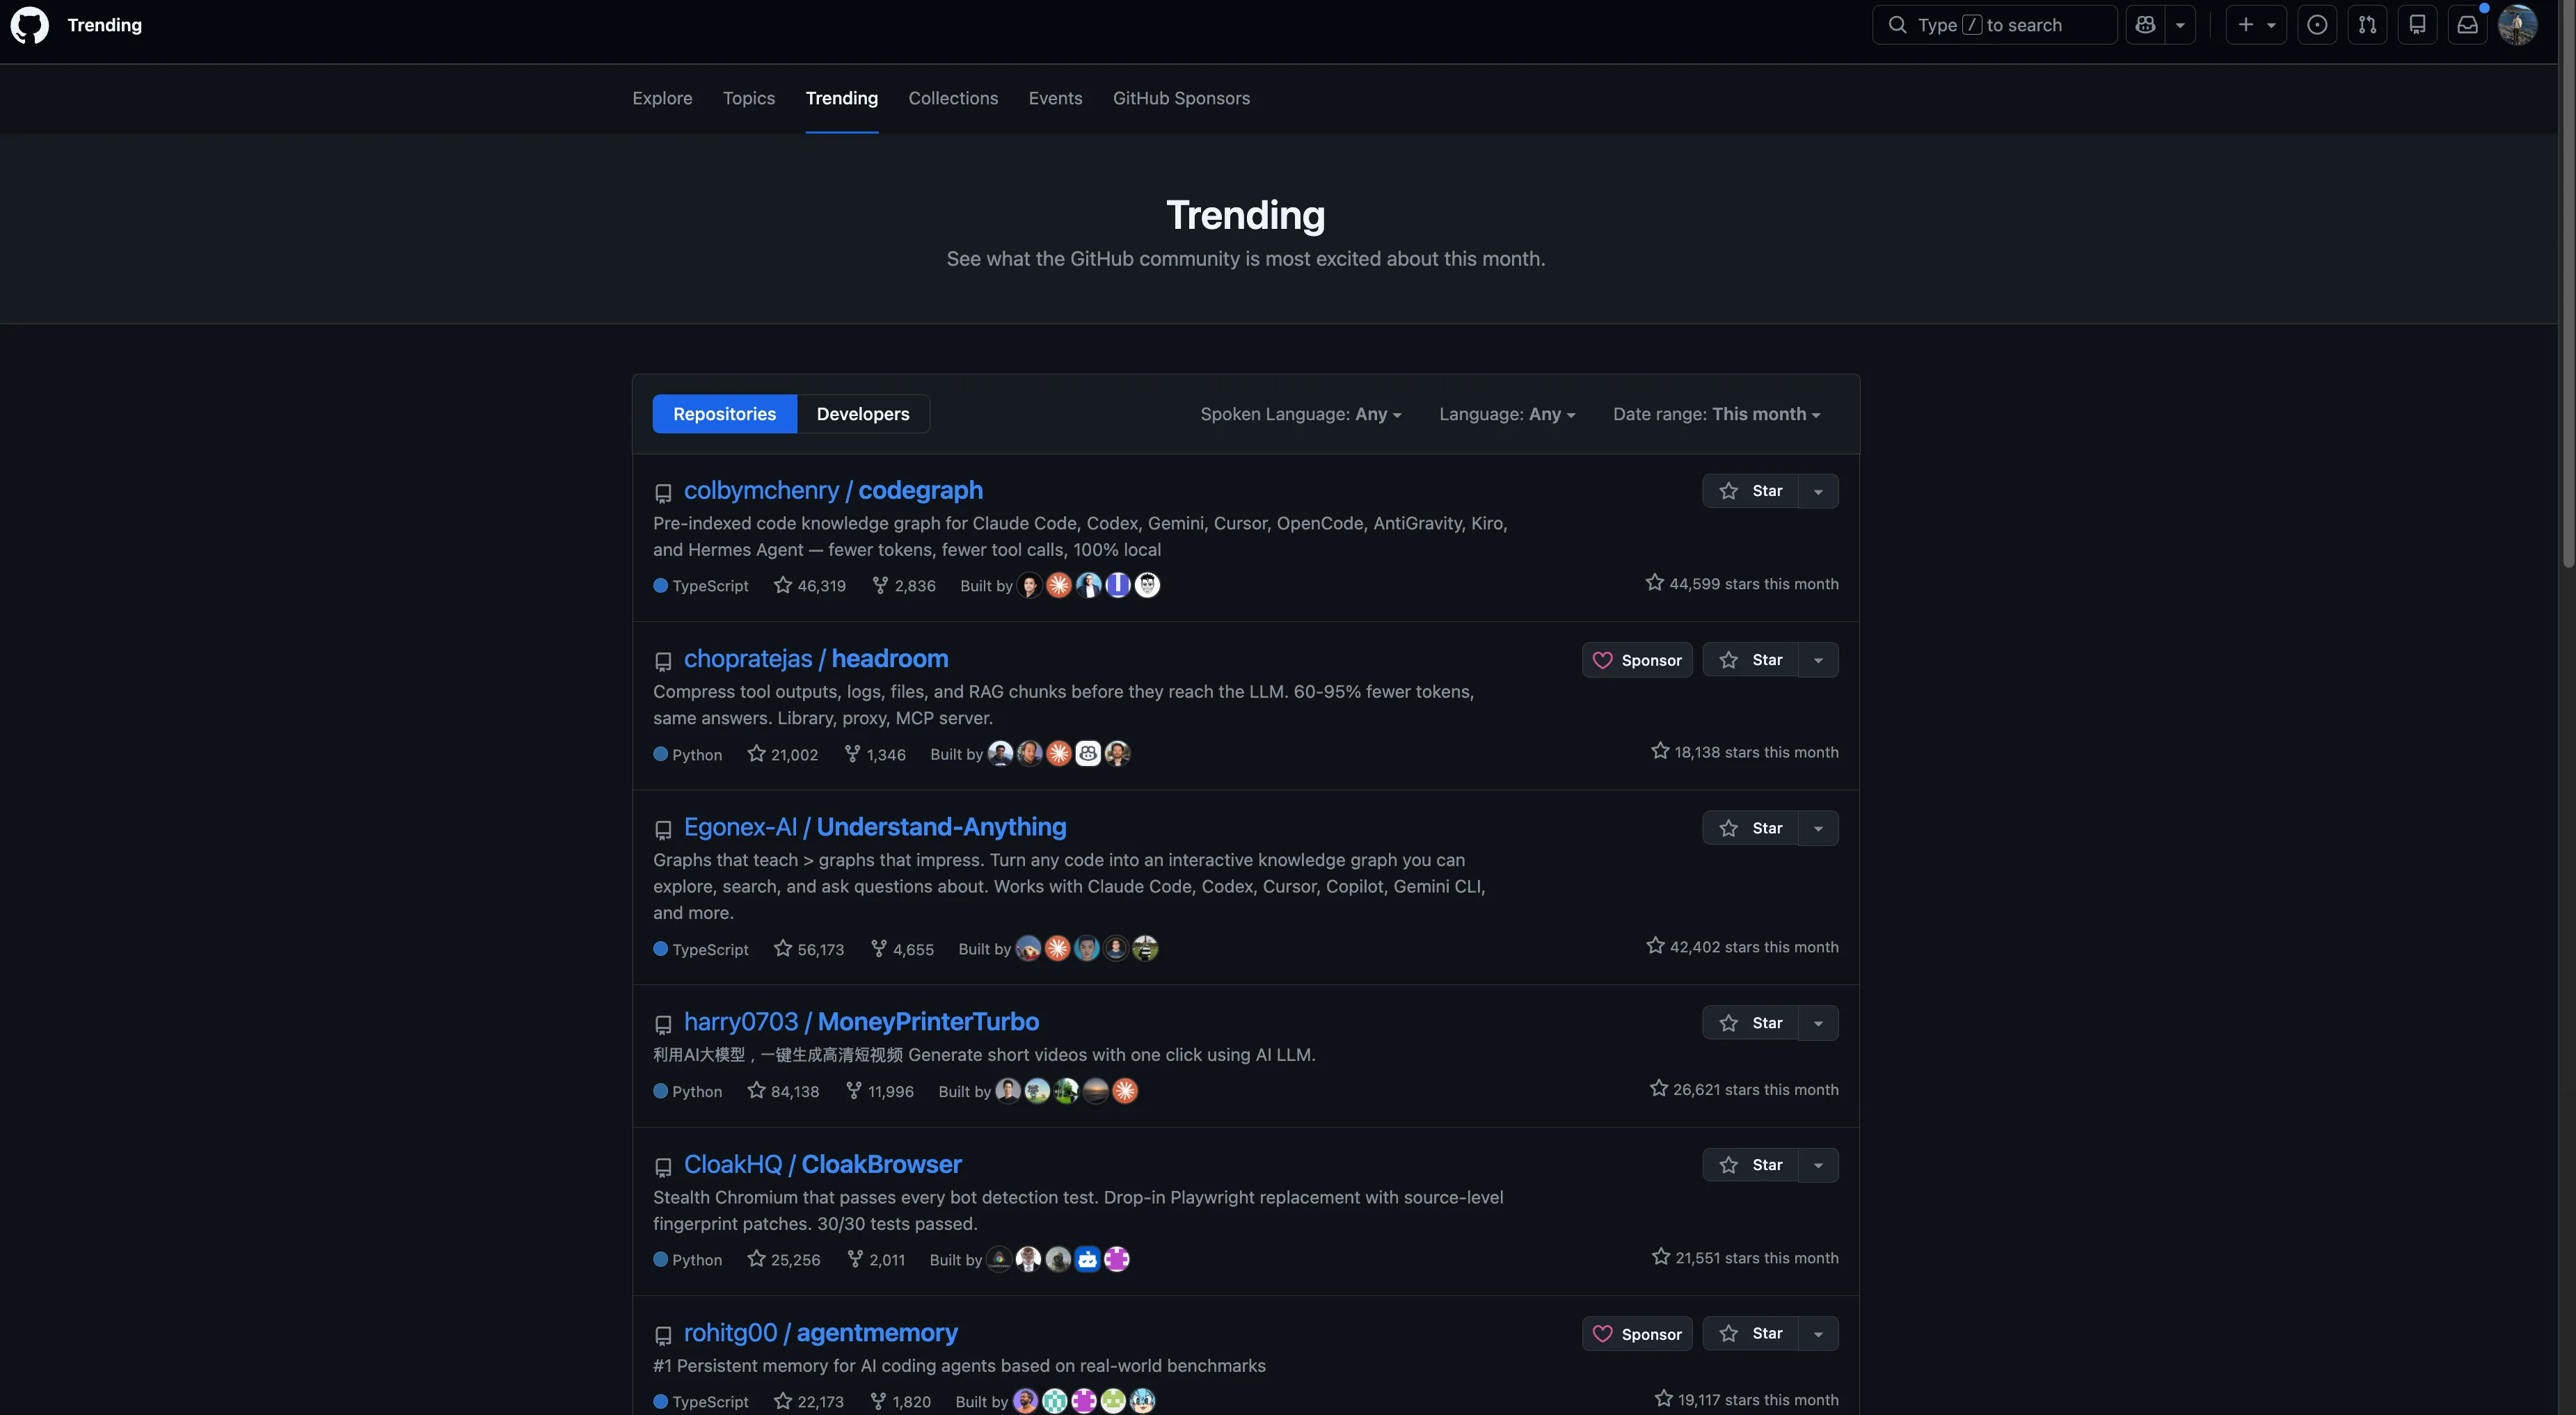Go to the Events tab
This screenshot has height=1415, width=2576.
(x=1055, y=98)
